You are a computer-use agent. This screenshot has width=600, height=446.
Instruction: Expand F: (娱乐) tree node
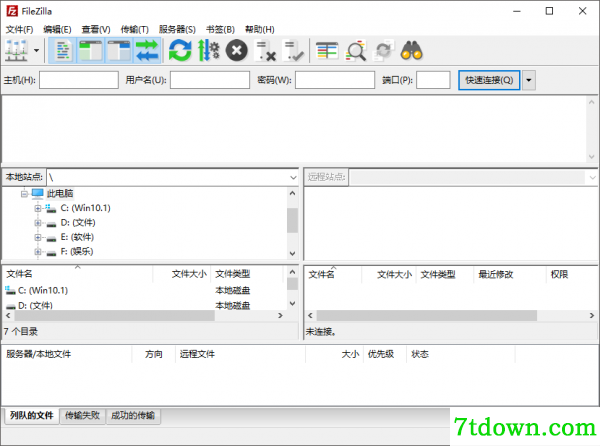(x=38, y=252)
